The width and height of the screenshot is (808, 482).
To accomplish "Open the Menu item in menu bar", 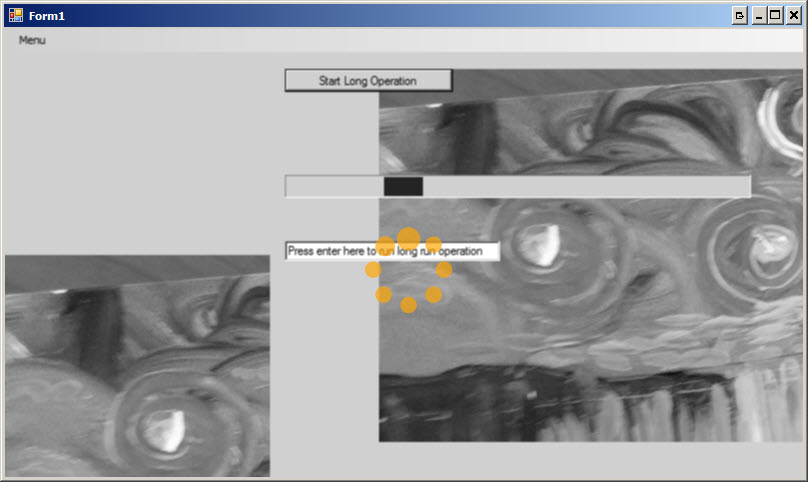I will pyautogui.click(x=32, y=40).
